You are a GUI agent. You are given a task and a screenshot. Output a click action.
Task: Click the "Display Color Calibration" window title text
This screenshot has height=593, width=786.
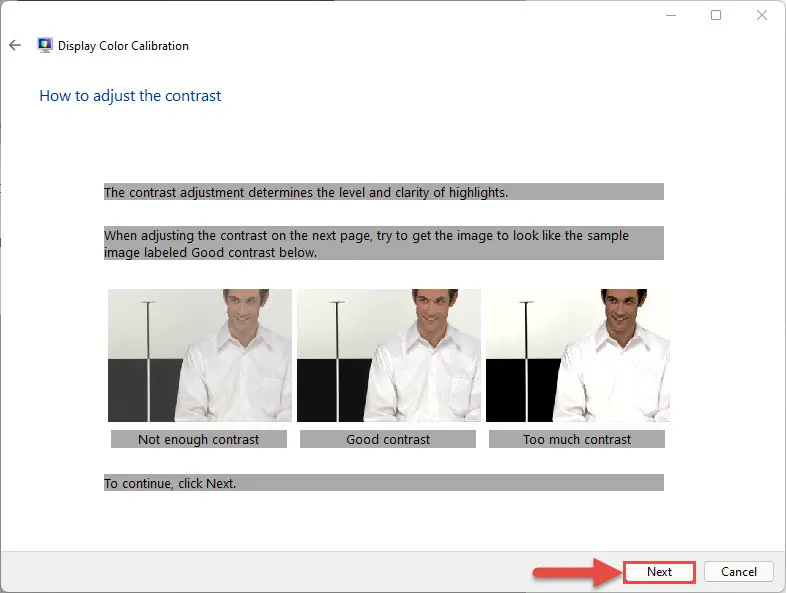click(x=123, y=46)
